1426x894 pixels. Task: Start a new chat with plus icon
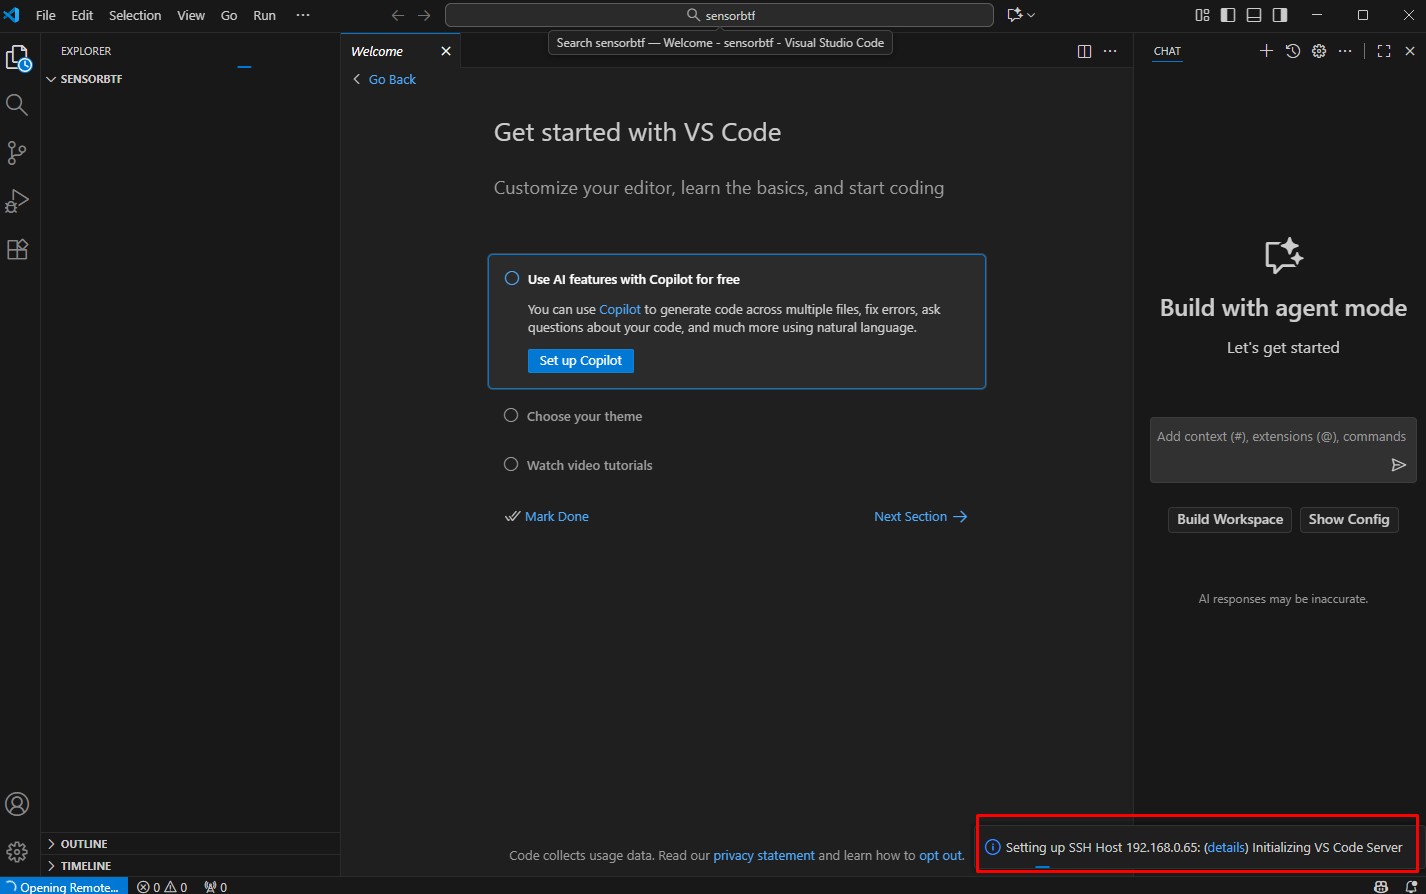pos(1266,51)
